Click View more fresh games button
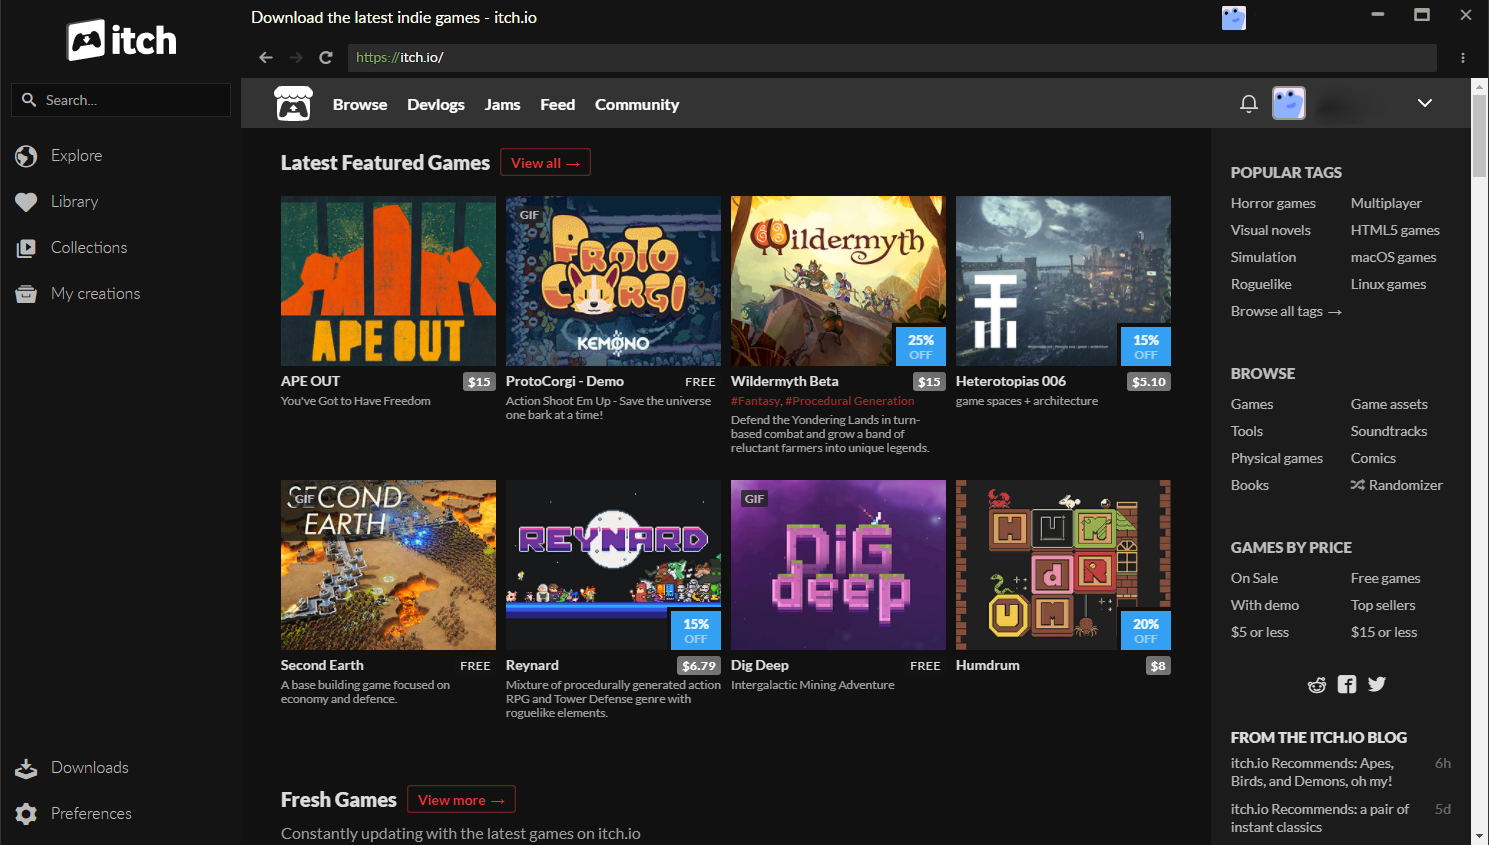The image size is (1489, 845). [x=461, y=799]
